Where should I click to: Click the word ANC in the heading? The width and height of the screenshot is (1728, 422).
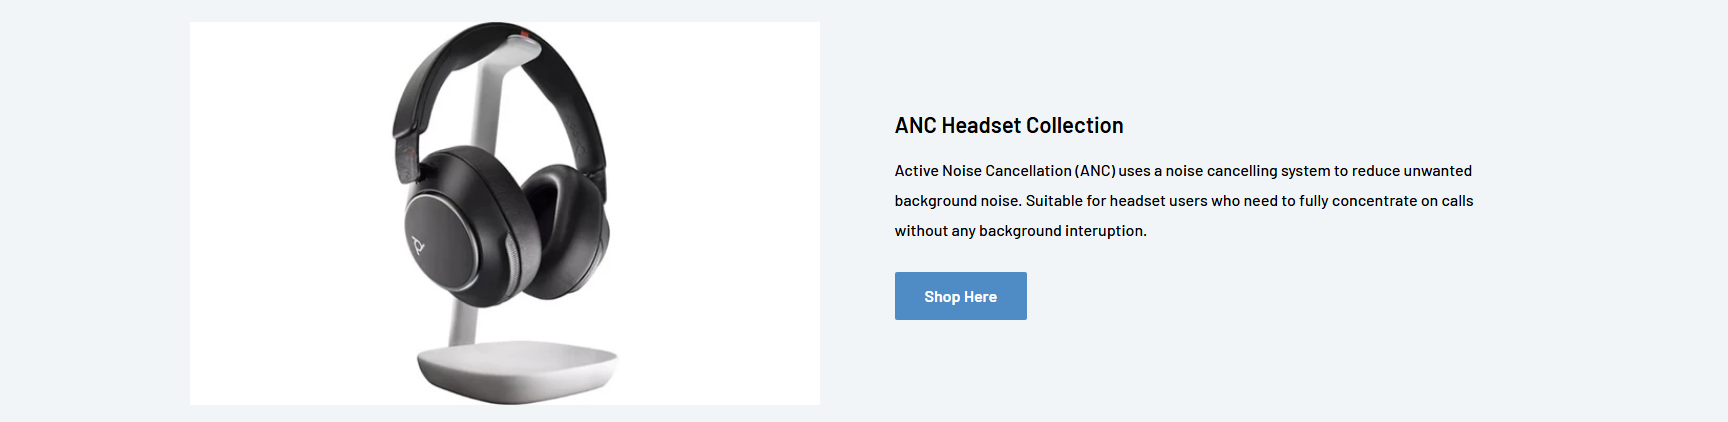click(x=915, y=126)
